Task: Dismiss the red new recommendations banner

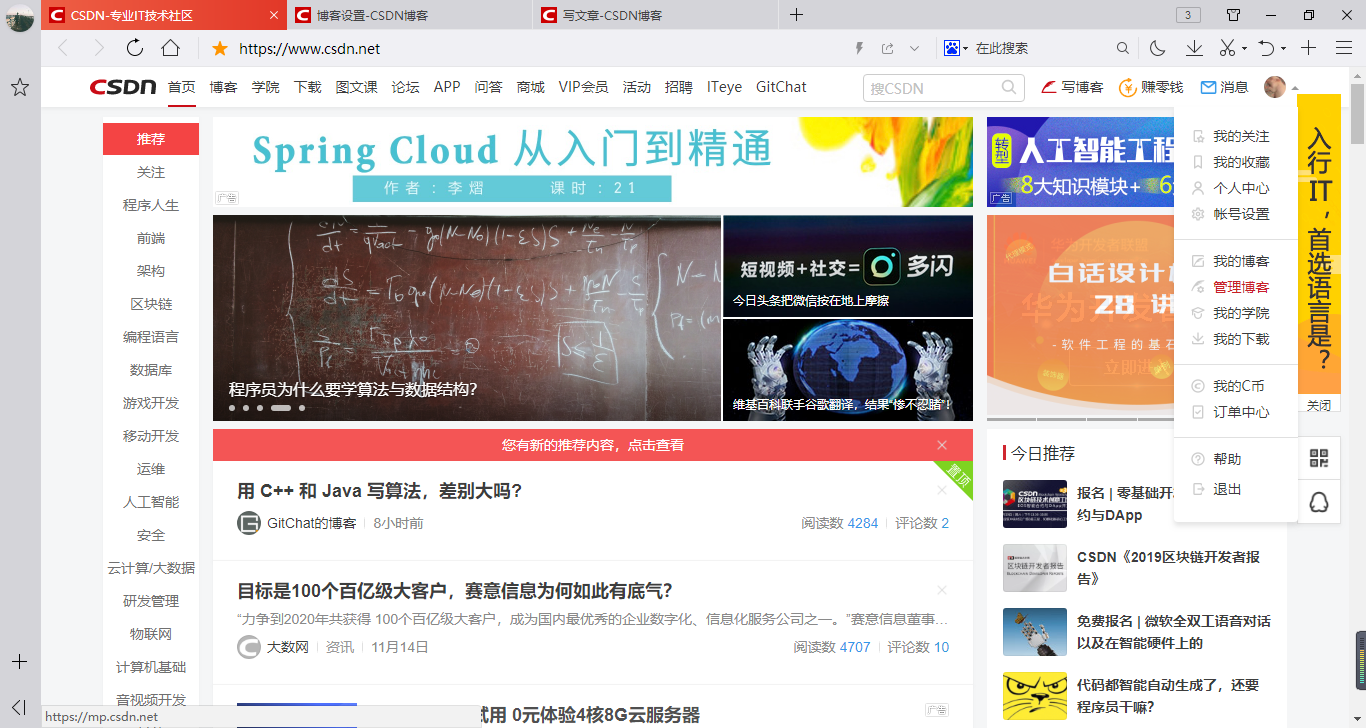Action: 942,445
